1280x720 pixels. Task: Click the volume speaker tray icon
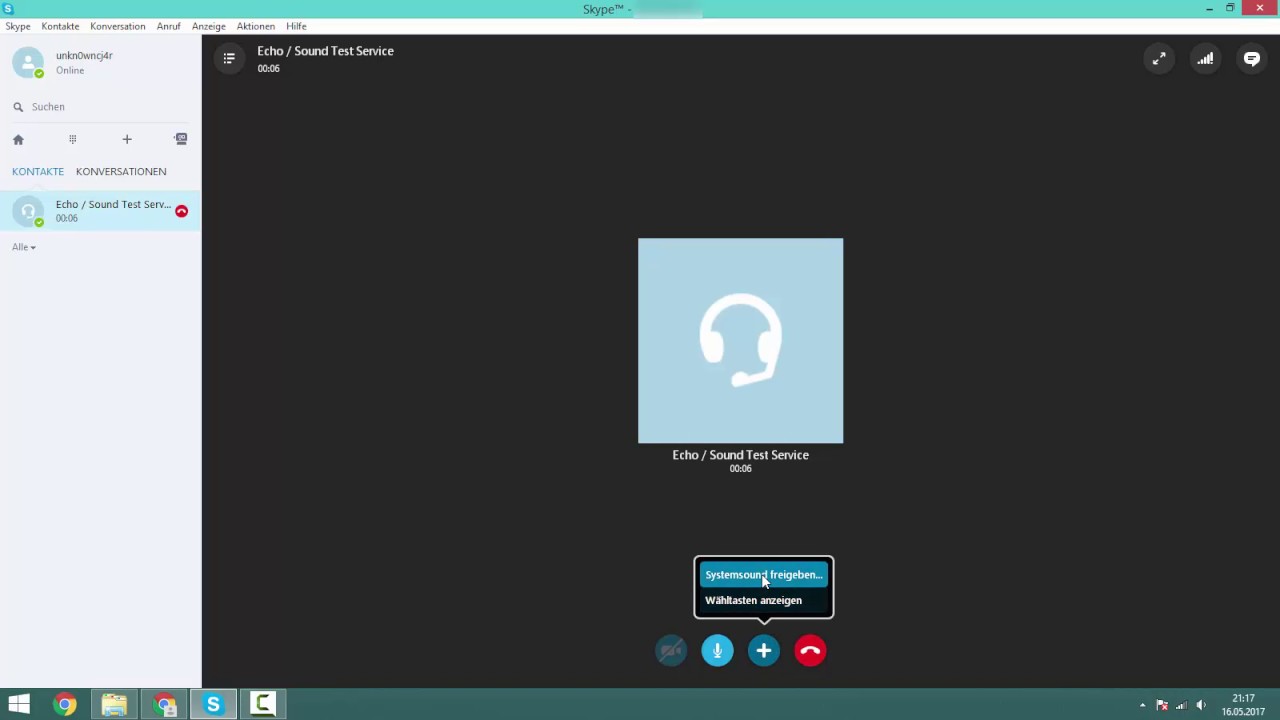[1201, 705]
